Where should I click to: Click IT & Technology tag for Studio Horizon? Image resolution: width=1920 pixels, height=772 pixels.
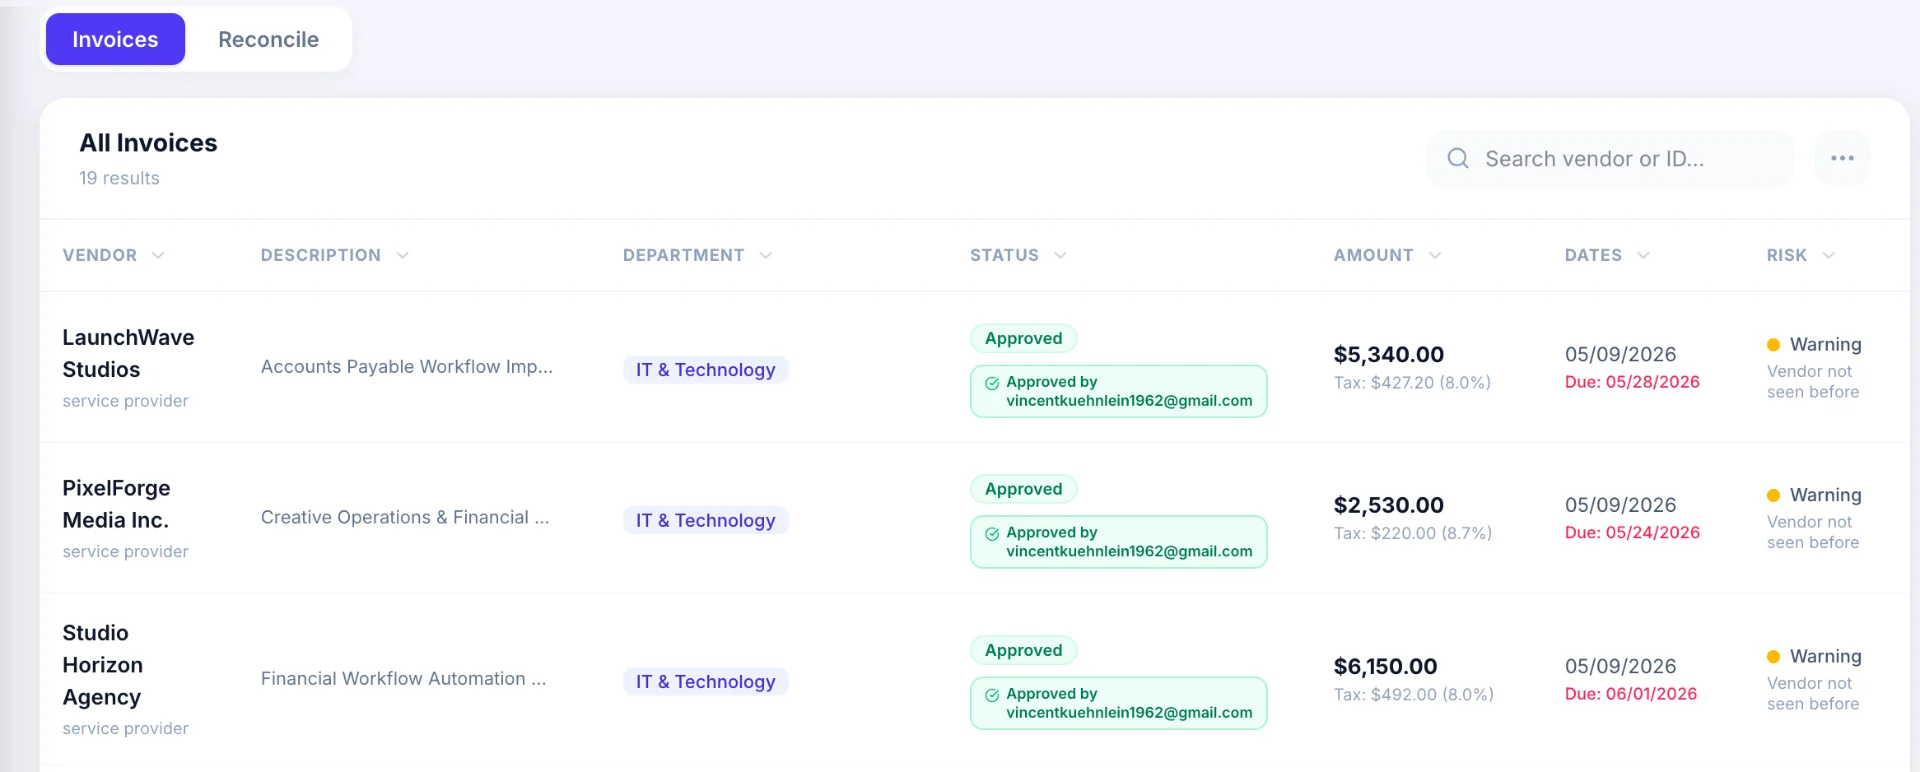[x=706, y=682]
